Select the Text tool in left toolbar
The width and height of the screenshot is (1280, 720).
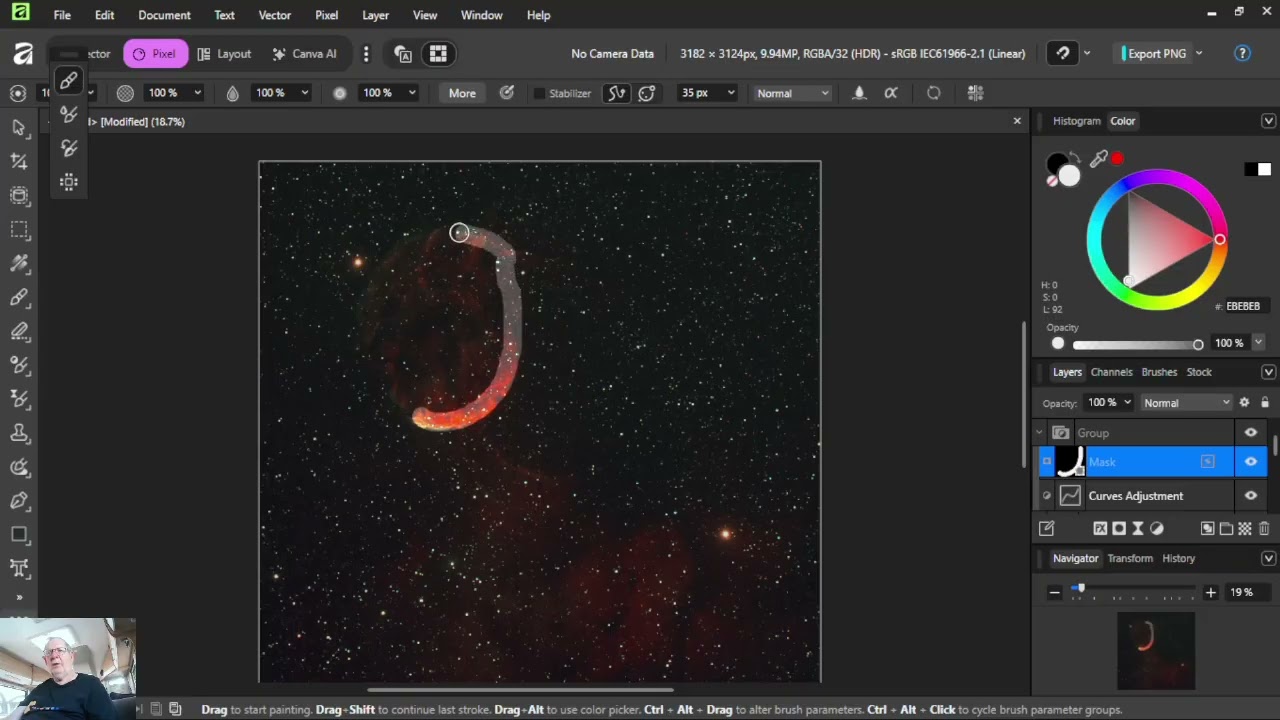pos(18,569)
